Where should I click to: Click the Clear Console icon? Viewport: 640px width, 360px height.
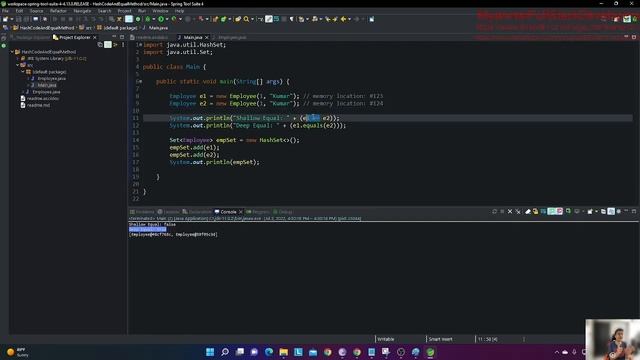(x=528, y=211)
